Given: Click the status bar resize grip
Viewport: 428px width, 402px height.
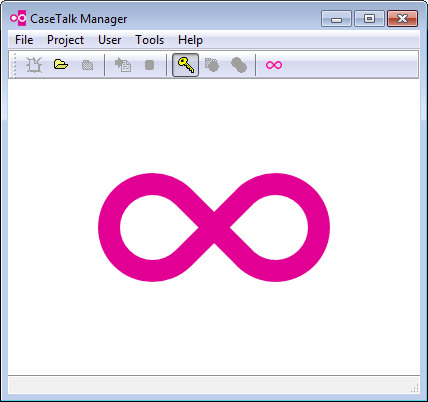Looking at the screenshot, I should [414, 388].
